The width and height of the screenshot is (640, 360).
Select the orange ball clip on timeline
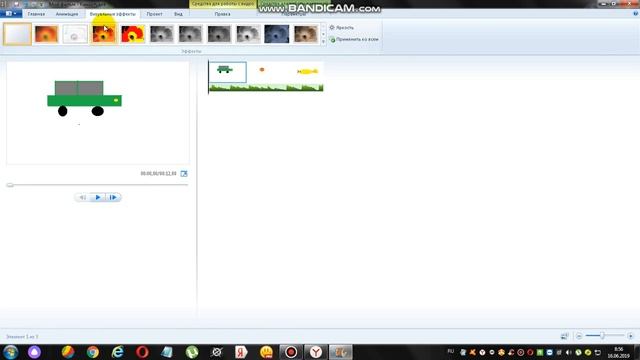(265, 72)
